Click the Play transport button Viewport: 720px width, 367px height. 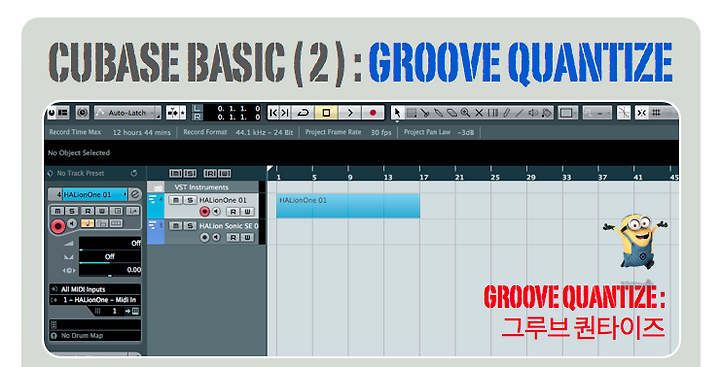click(x=349, y=113)
